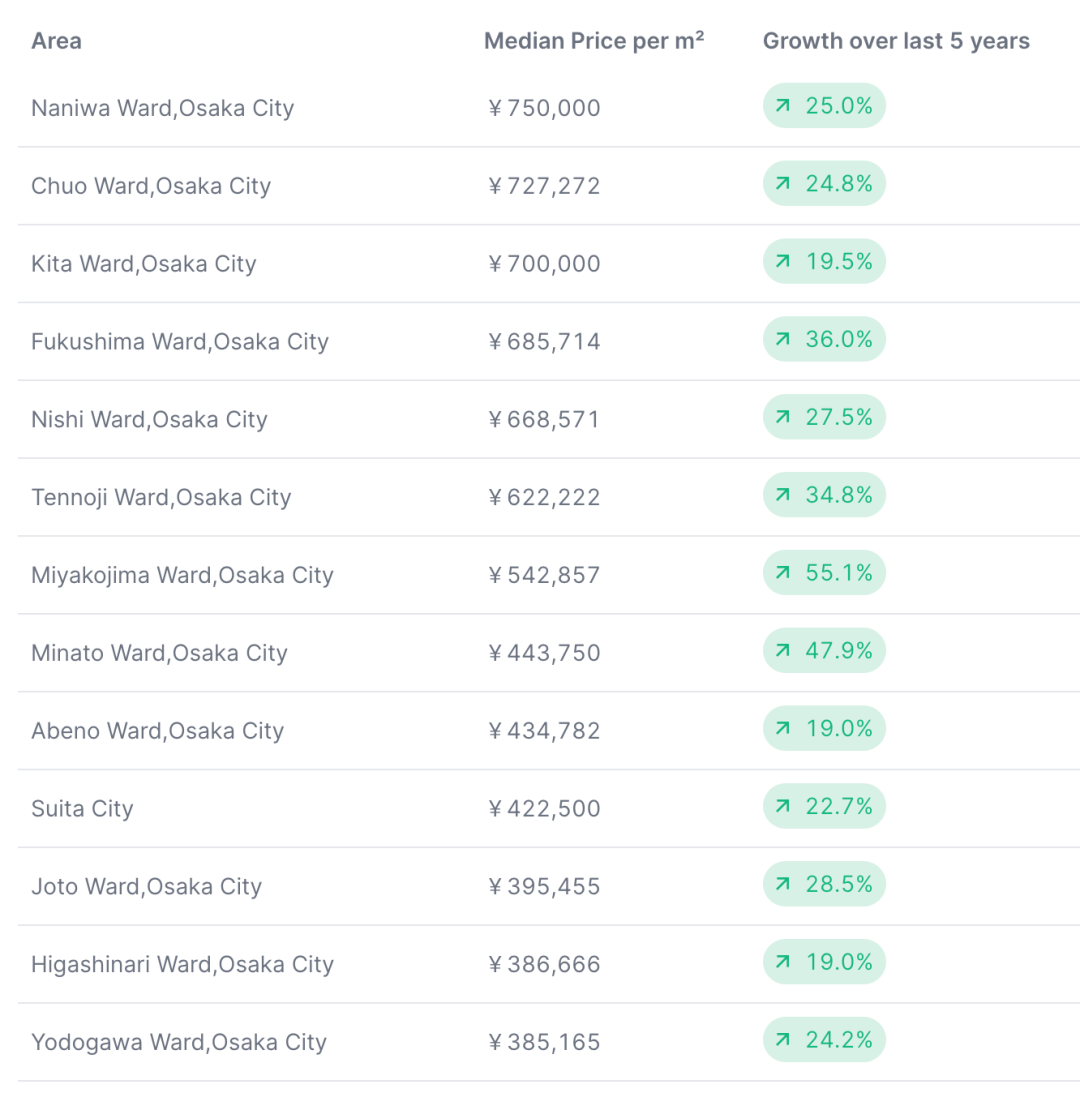Select the ¥685,714 median price cell
1080x1093 pixels.
544,342
